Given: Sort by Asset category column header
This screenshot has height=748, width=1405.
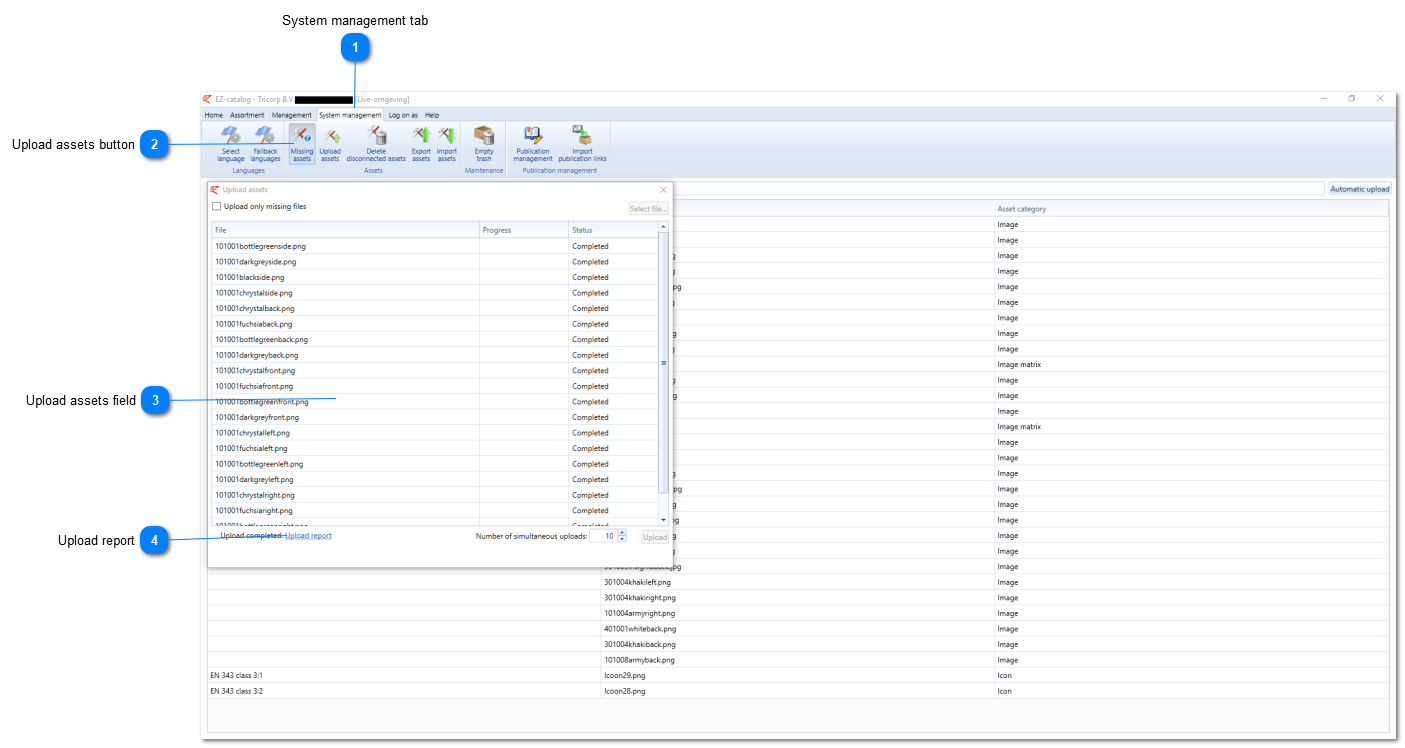Looking at the screenshot, I should click(1191, 209).
